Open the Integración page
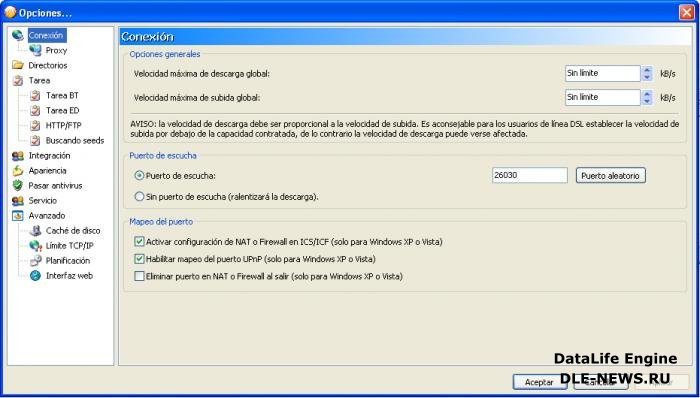This screenshot has height=398, width=700. coord(49,156)
